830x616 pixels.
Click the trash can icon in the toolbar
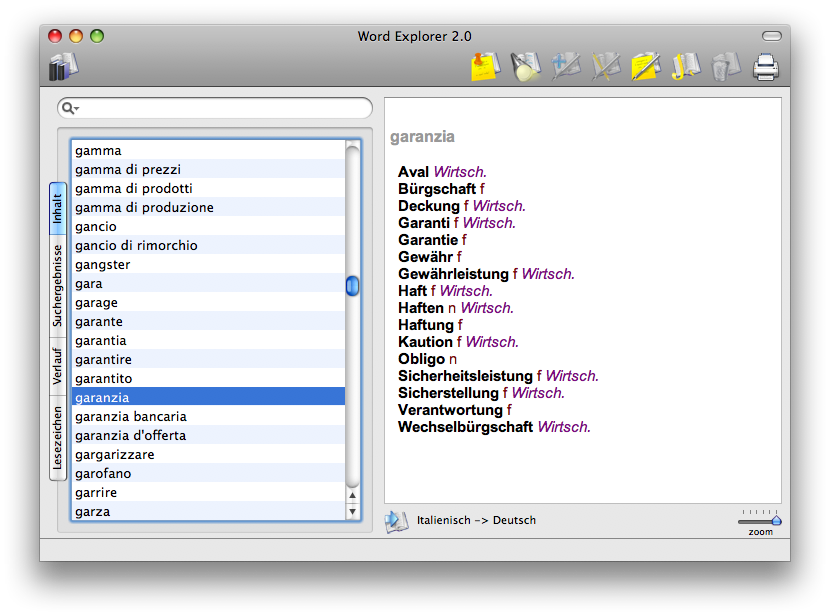point(725,67)
